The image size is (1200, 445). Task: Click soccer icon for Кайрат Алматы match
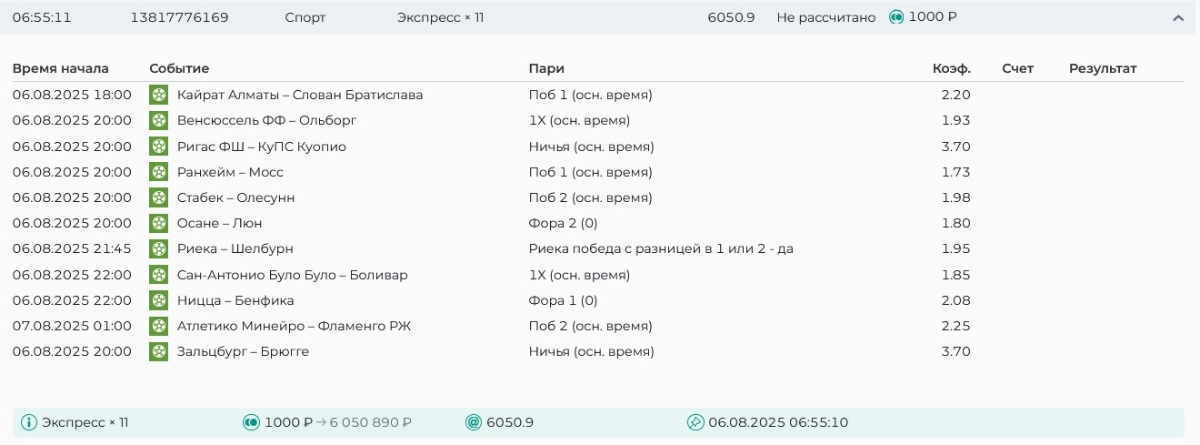158,95
